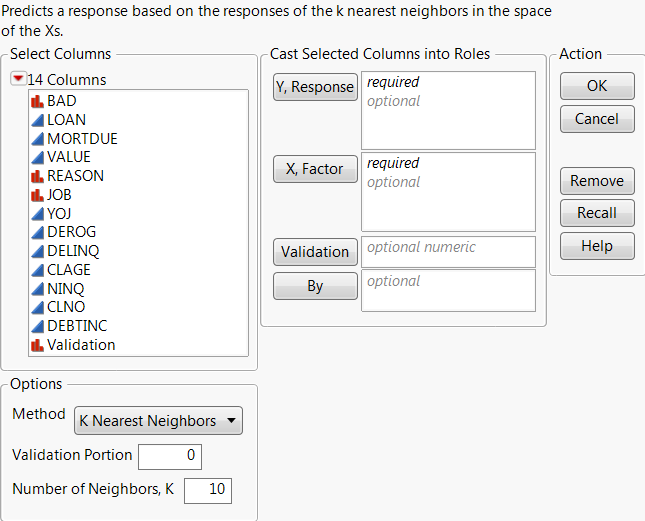Click the nominal icon beside Validation column
The width and height of the screenshot is (645, 521).
pos(38,345)
